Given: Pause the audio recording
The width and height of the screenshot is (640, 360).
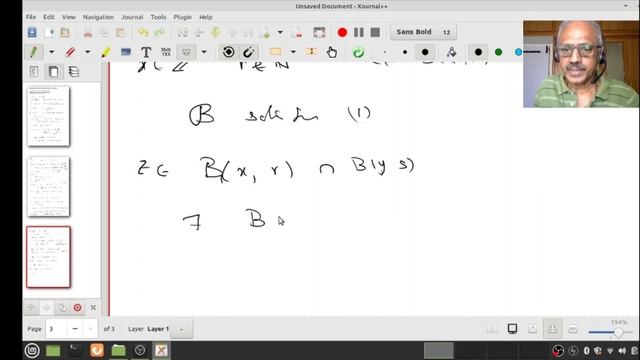Looking at the screenshot, I should pyautogui.click(x=359, y=32).
